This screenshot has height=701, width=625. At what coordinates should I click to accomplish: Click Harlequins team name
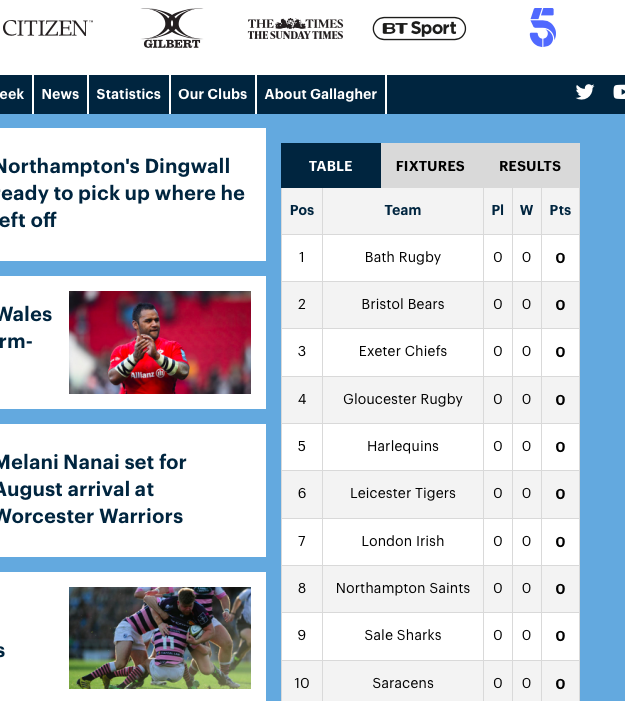point(403,447)
